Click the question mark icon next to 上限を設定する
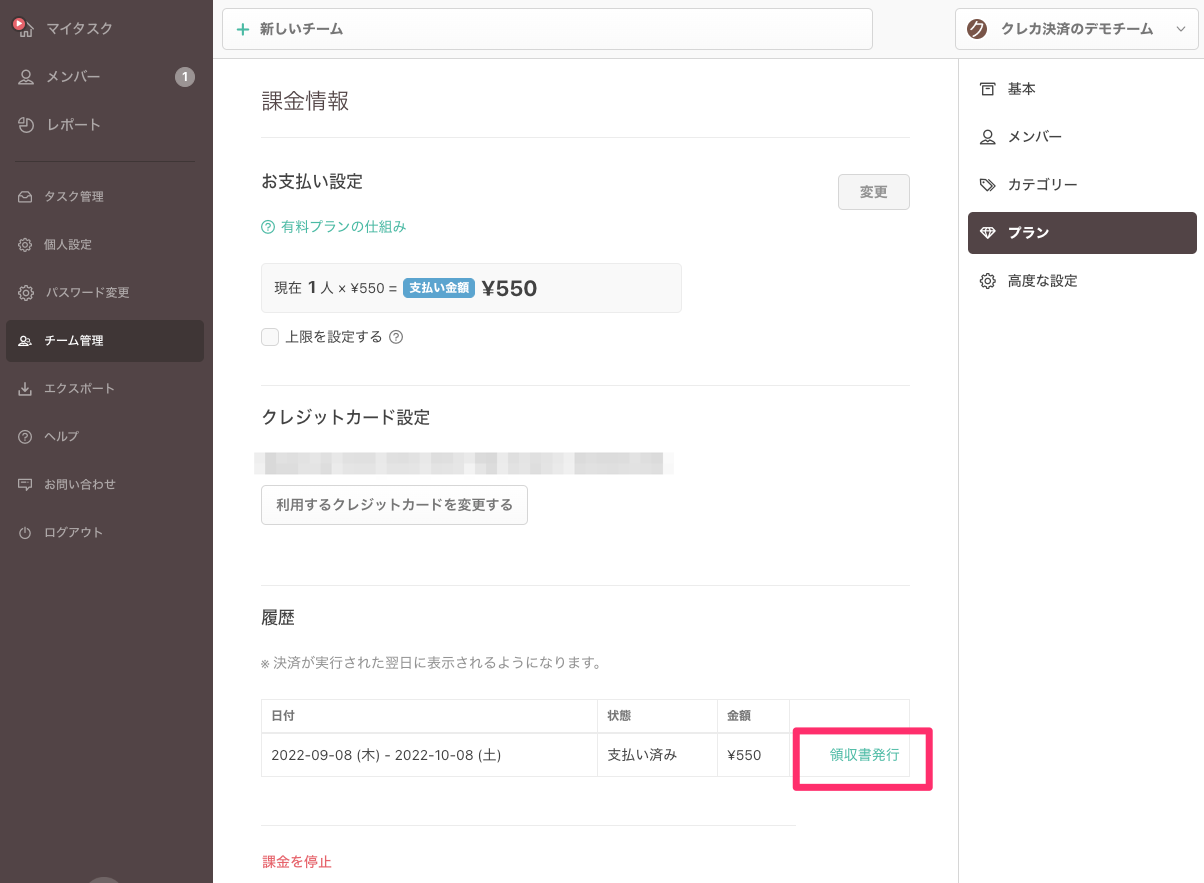1204x883 pixels. pyautogui.click(x=396, y=337)
